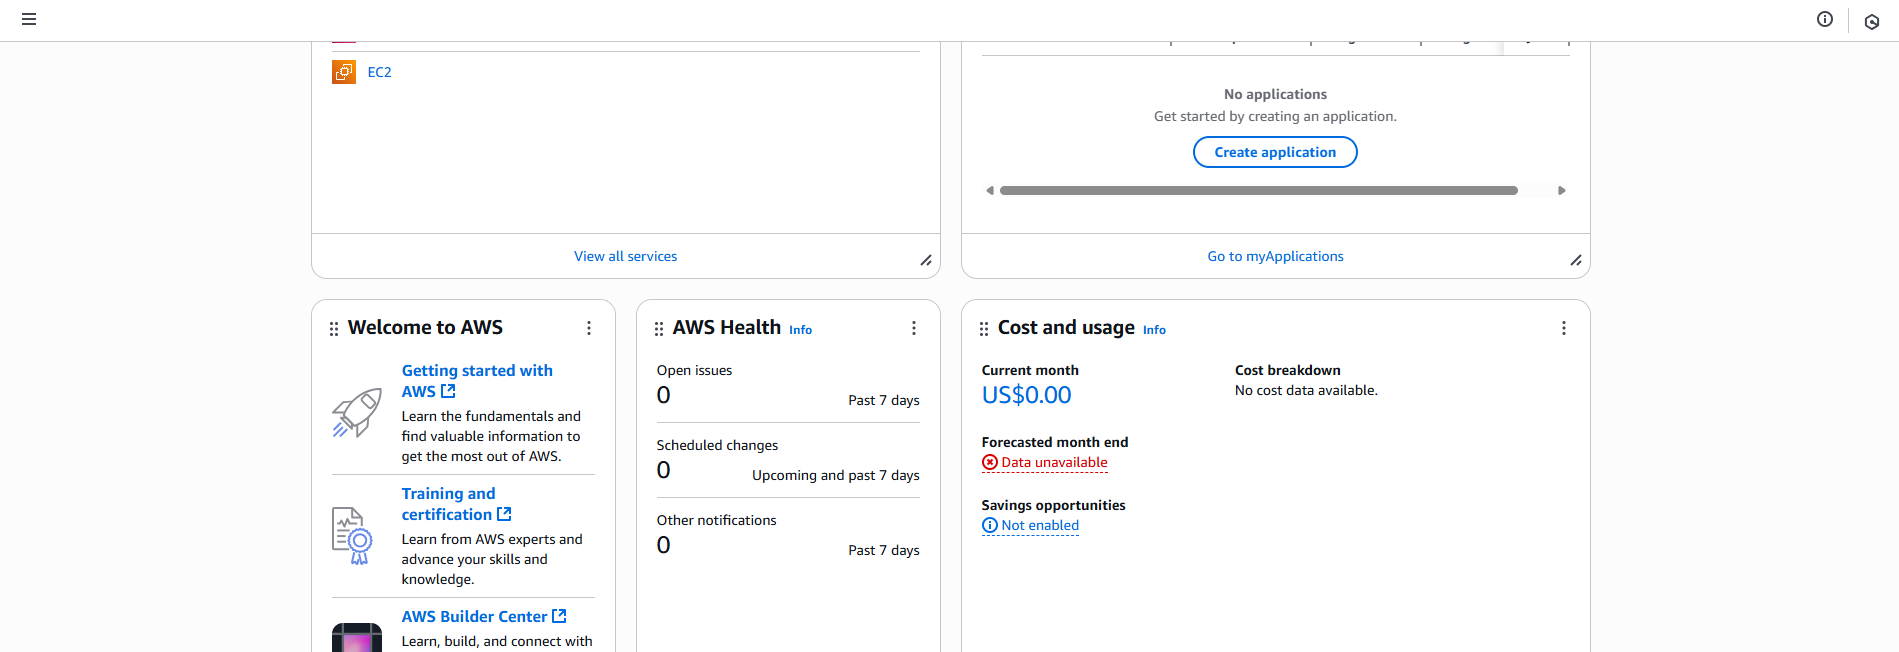Grab the Cost and usage drag handle

[x=984, y=328]
